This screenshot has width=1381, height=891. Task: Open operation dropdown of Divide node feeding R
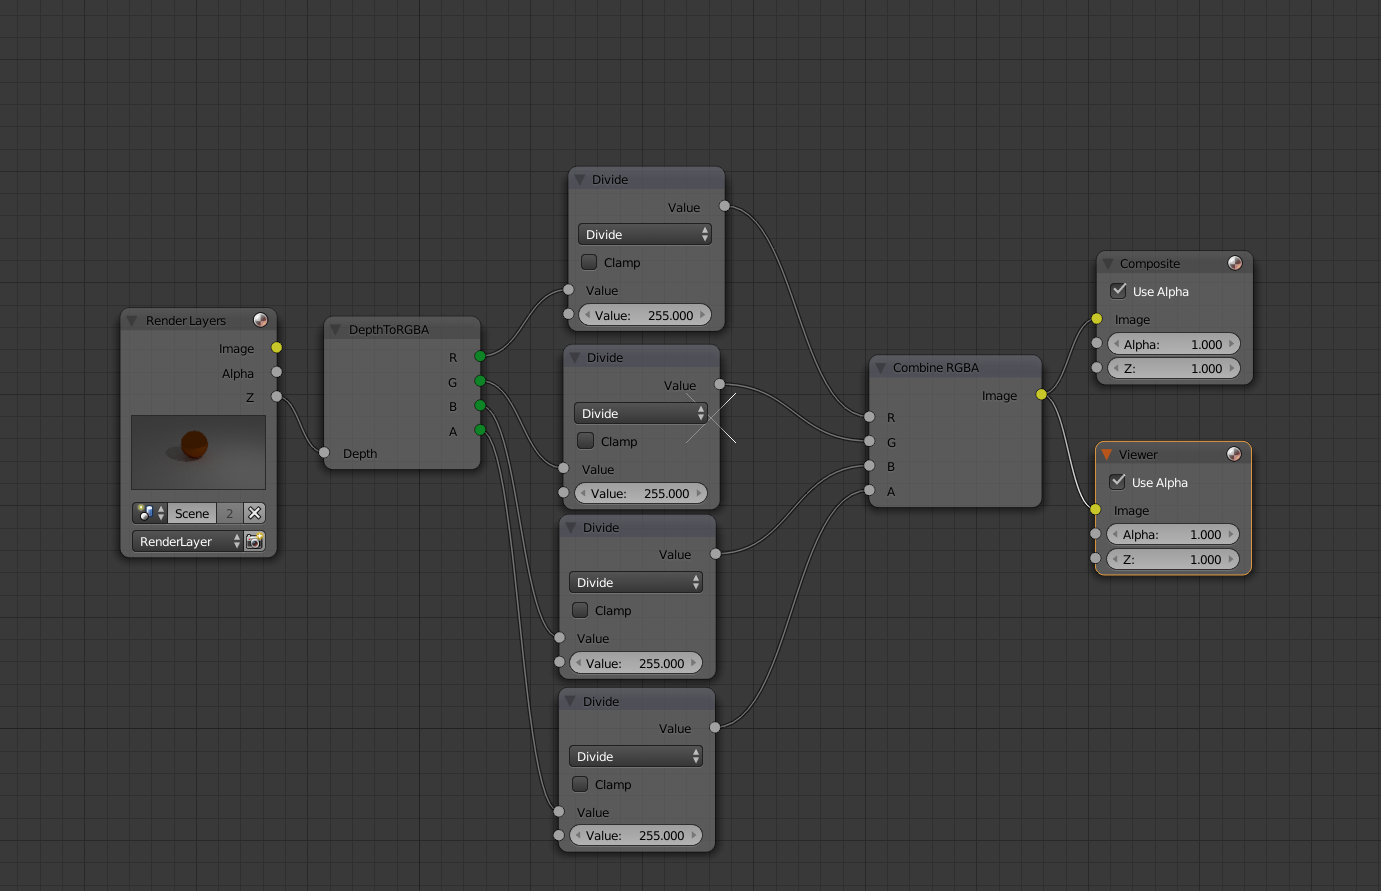645,234
